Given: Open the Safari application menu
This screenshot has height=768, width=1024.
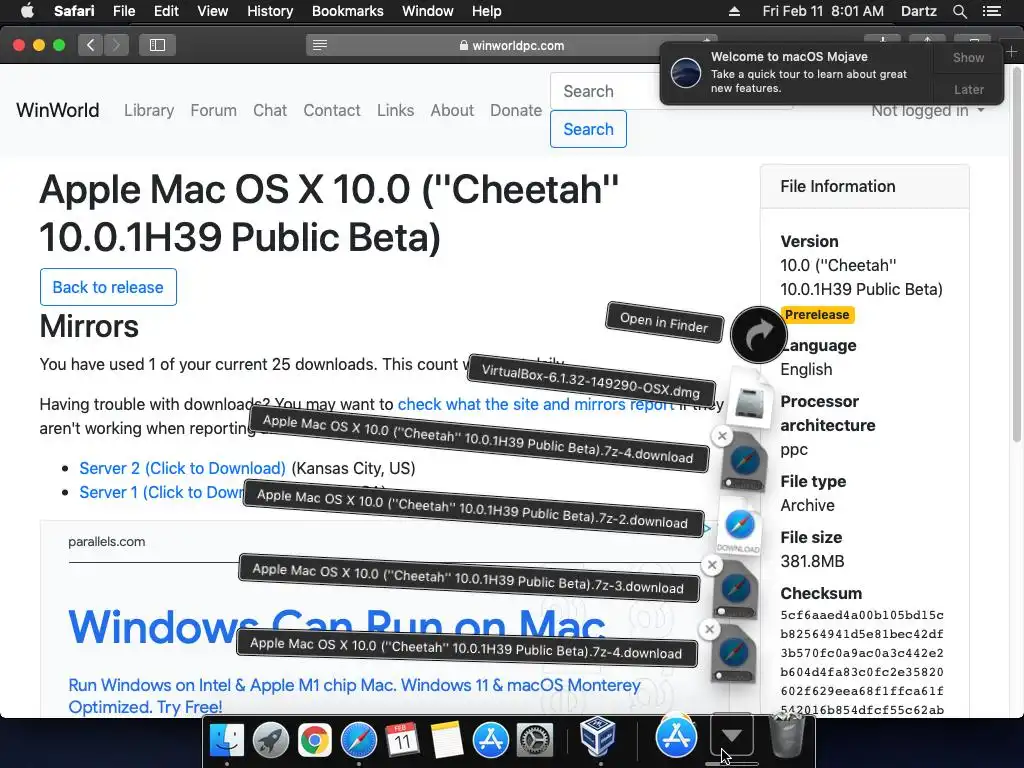Looking at the screenshot, I should [74, 11].
